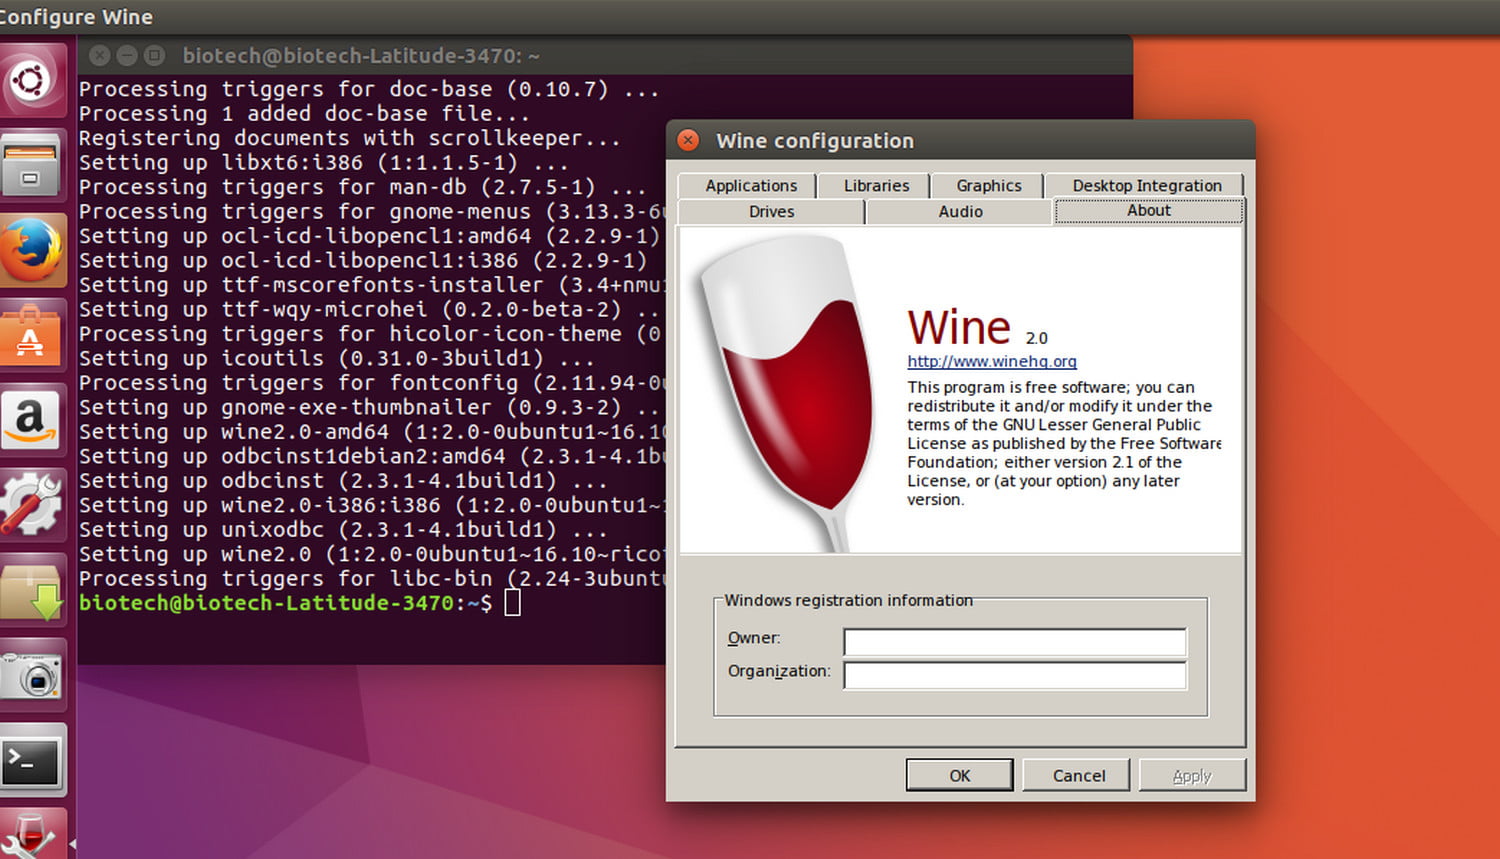Maximize the terminal window

154,56
